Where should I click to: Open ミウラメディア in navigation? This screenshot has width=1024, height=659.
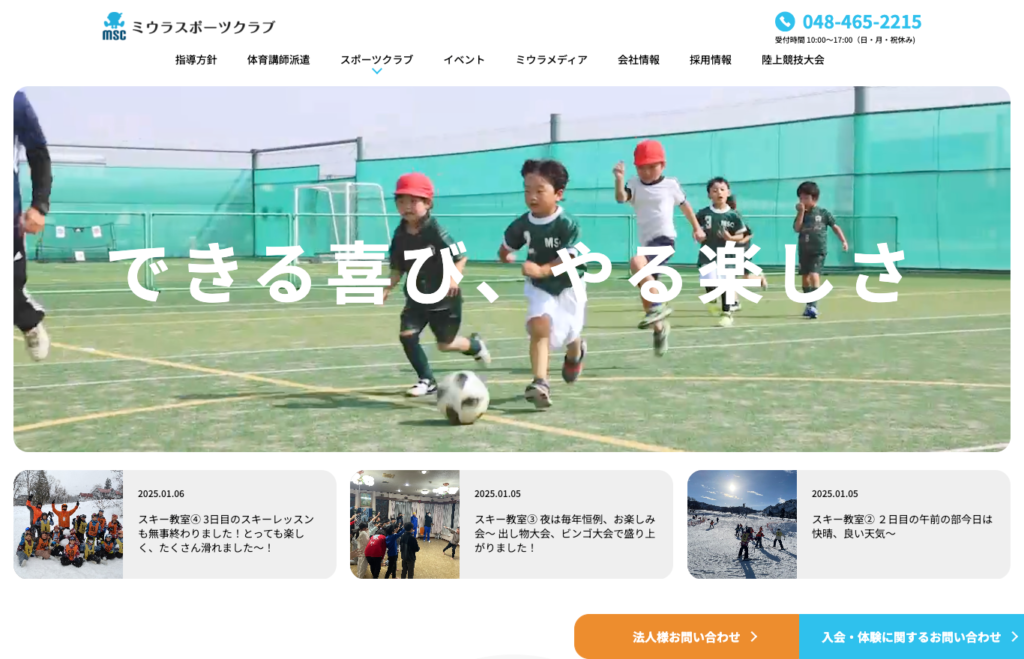[x=551, y=60]
